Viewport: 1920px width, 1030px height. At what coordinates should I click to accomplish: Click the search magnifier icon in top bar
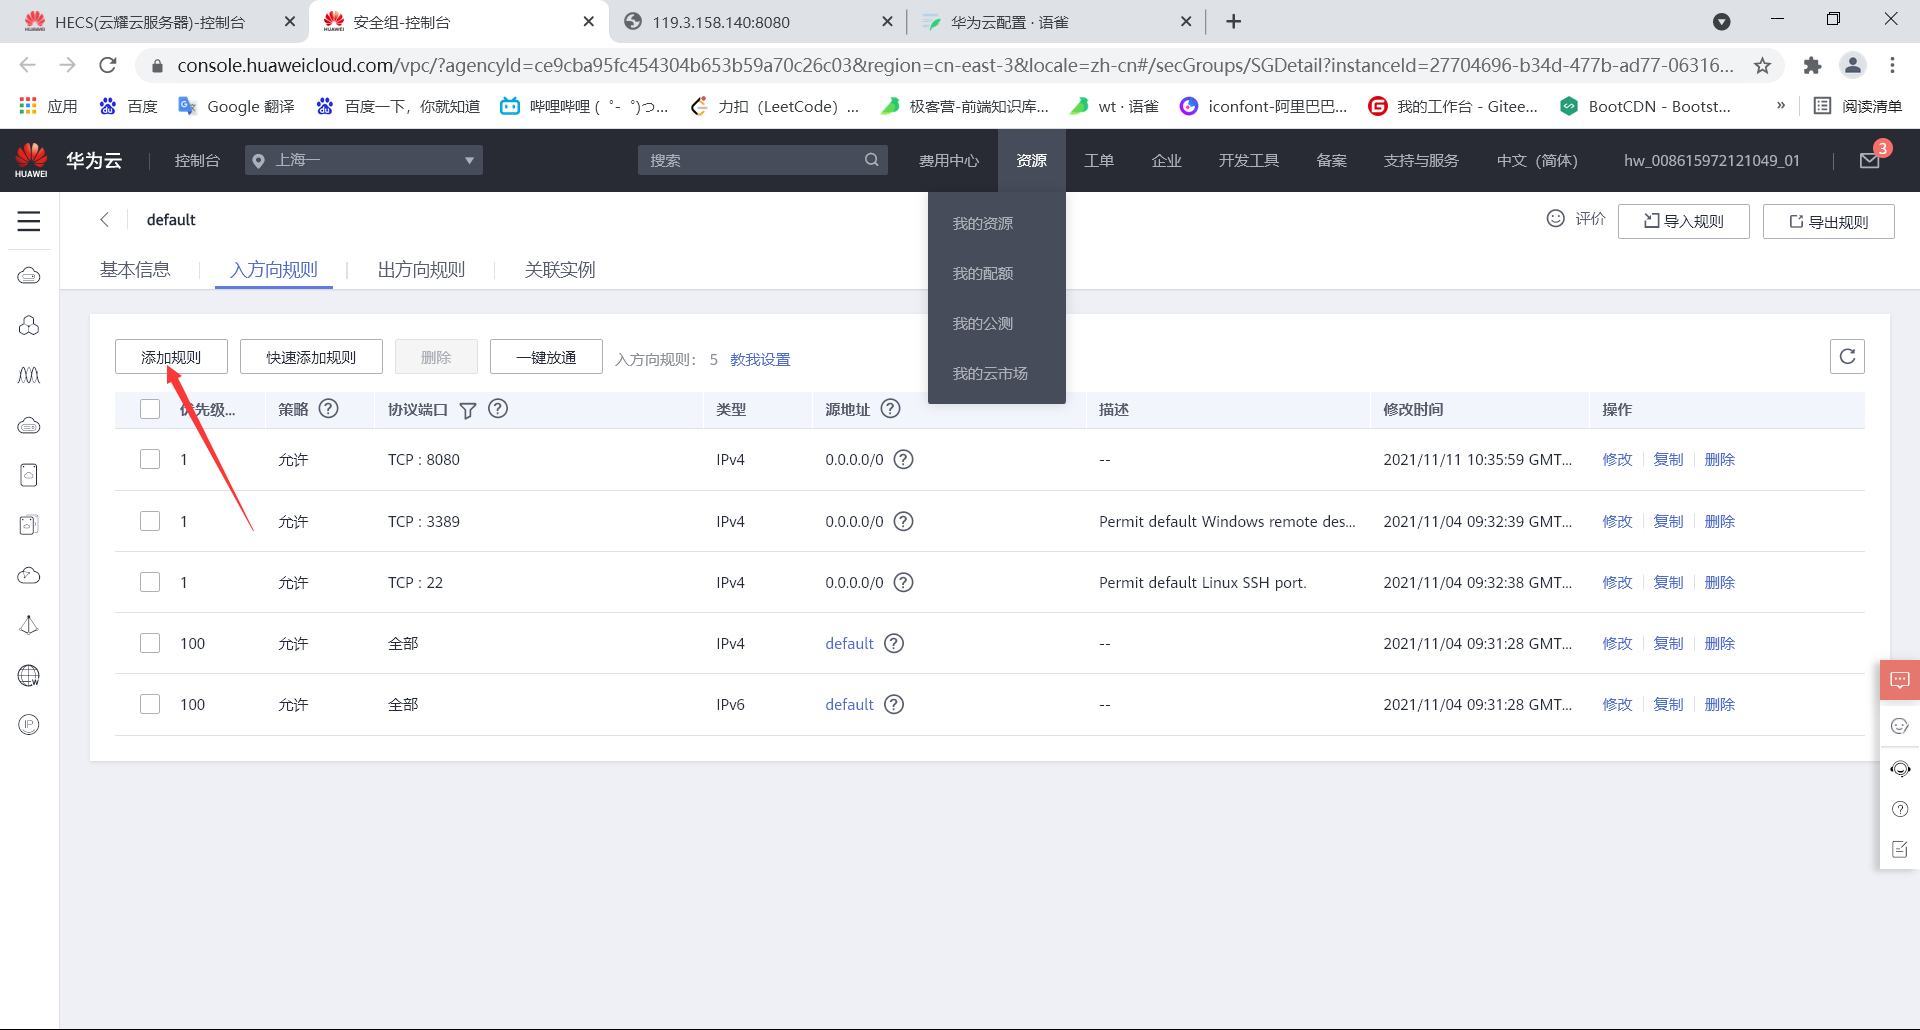pyautogui.click(x=872, y=160)
